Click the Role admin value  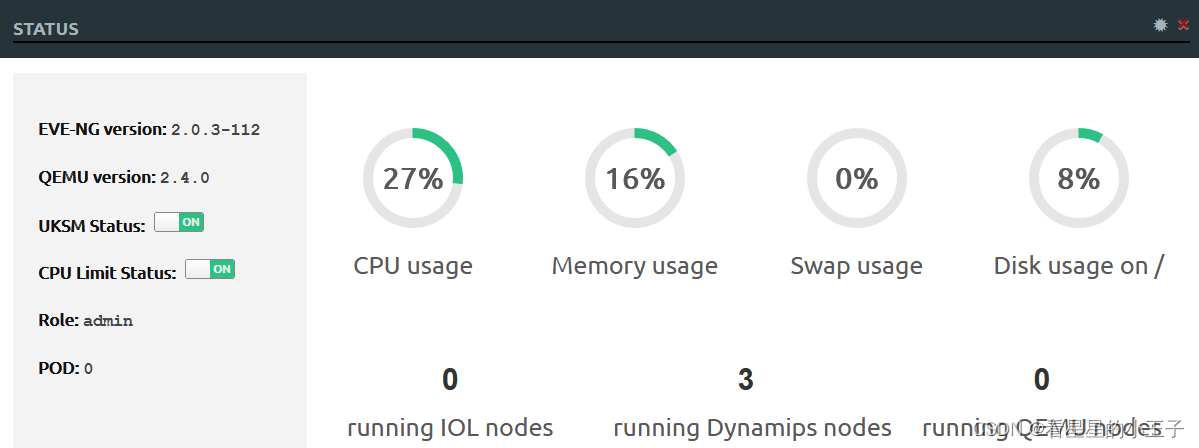click(x=108, y=321)
